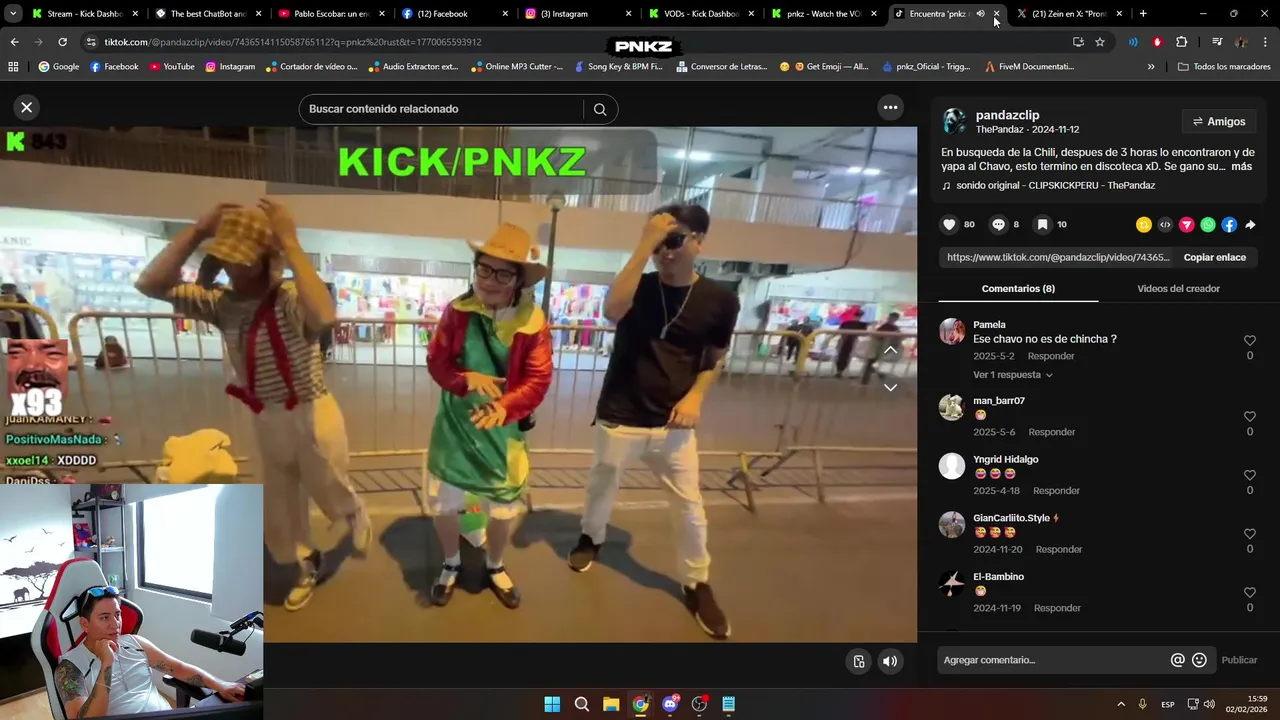Open comments via speech bubble icon
This screenshot has height=720, width=1280.
pos(998,225)
